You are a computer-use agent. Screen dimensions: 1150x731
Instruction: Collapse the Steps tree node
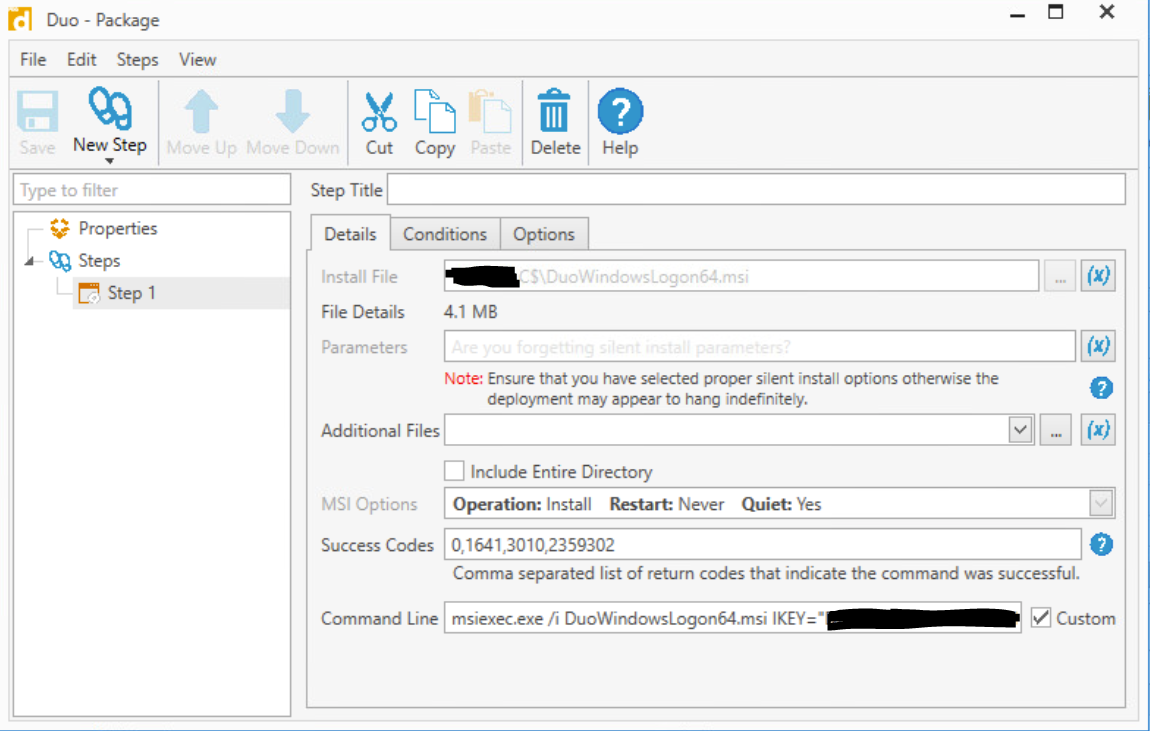pyautogui.click(x=29, y=261)
